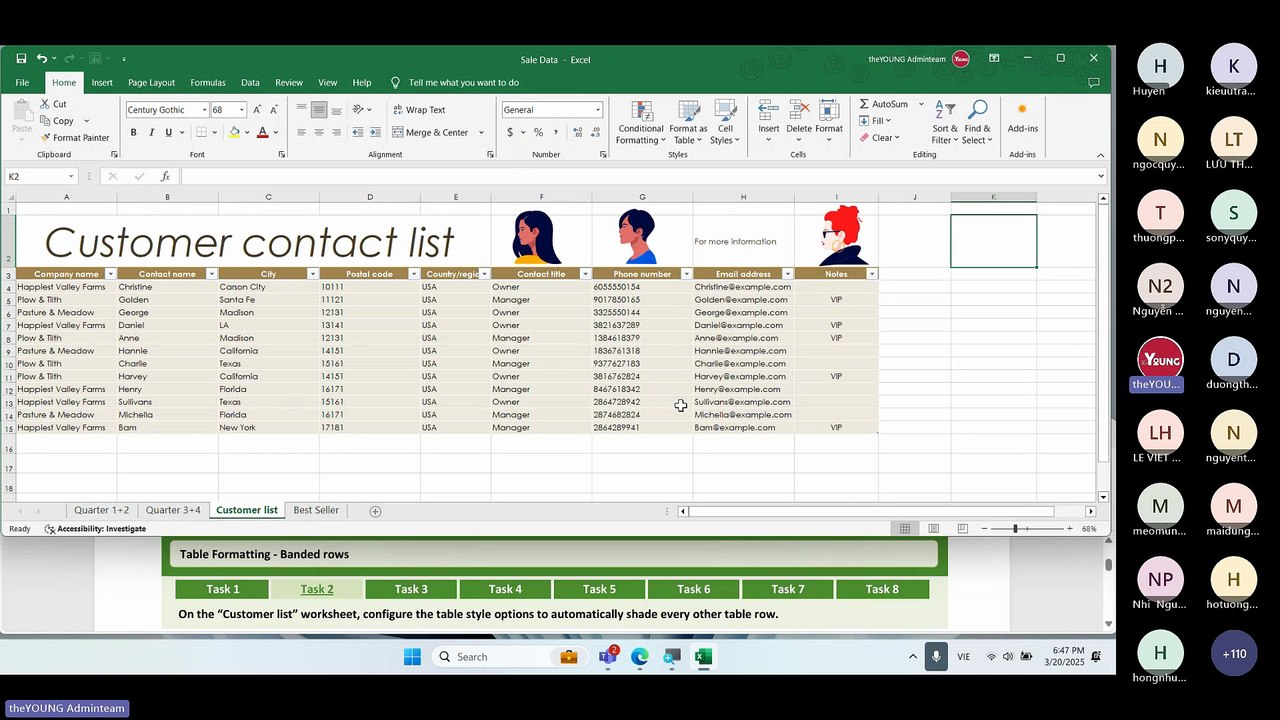
Task: Open Cell Styles gallery
Action: pyautogui.click(x=725, y=122)
